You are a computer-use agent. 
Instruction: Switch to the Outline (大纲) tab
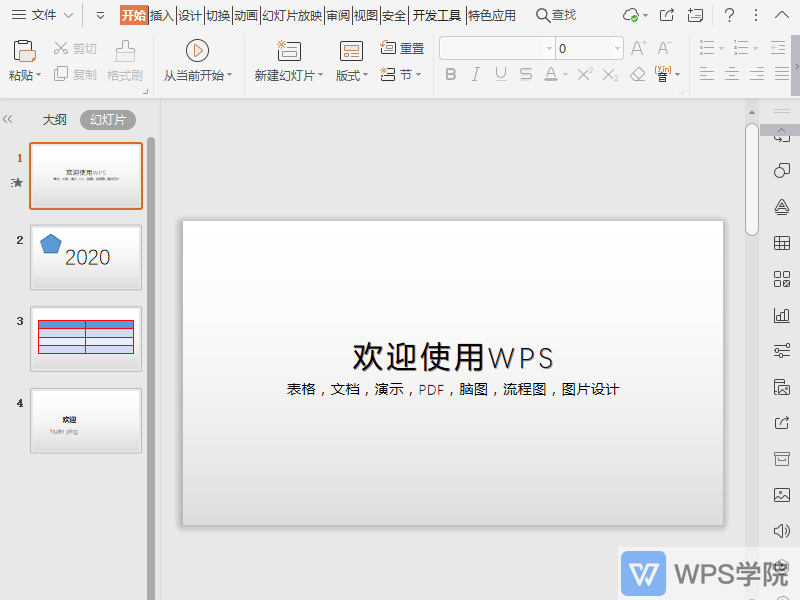[54, 119]
